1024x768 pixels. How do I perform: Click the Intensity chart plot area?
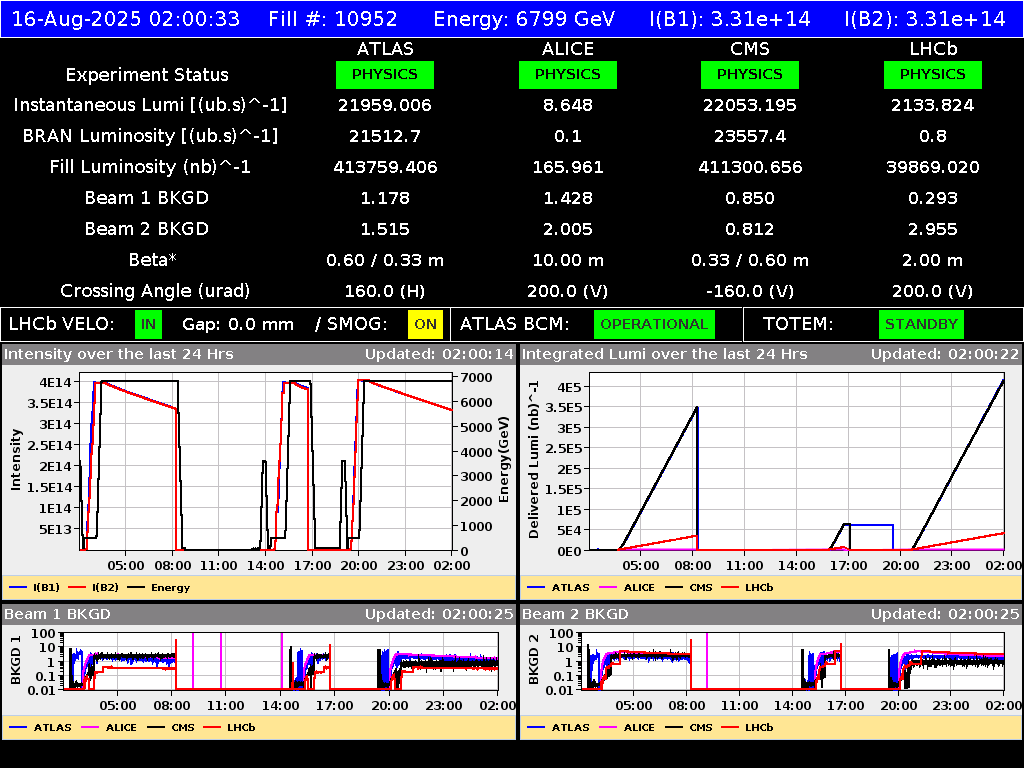[x=266, y=462]
